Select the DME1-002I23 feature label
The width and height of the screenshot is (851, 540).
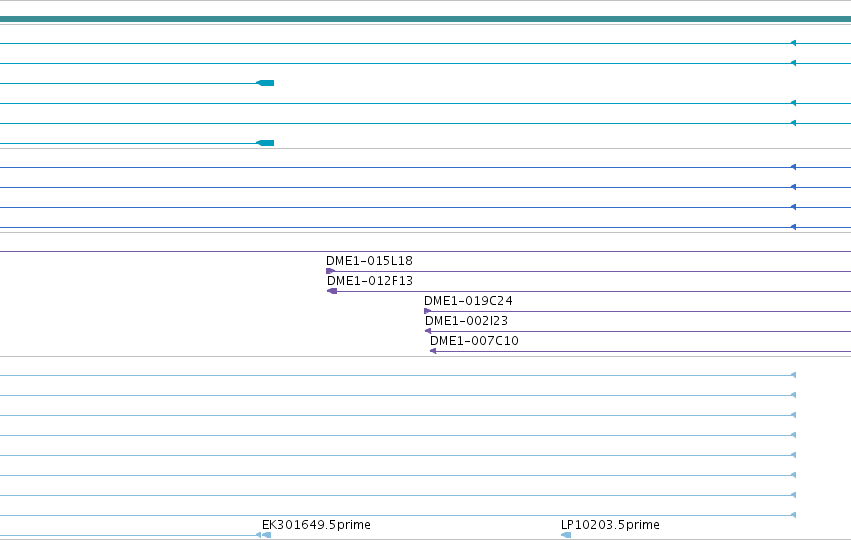tap(466, 321)
